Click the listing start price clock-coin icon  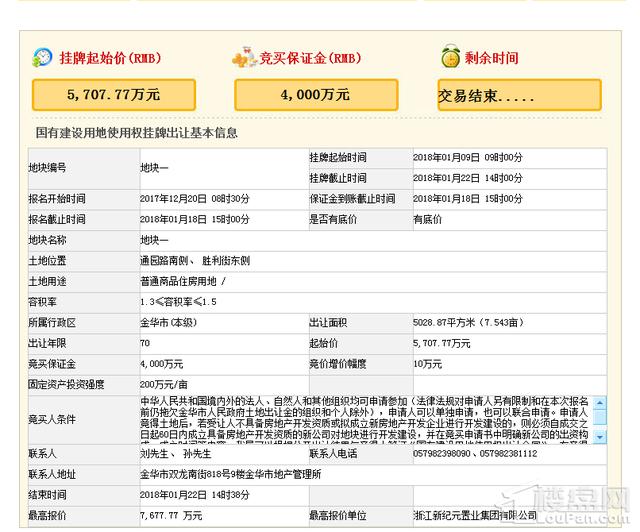(42, 58)
